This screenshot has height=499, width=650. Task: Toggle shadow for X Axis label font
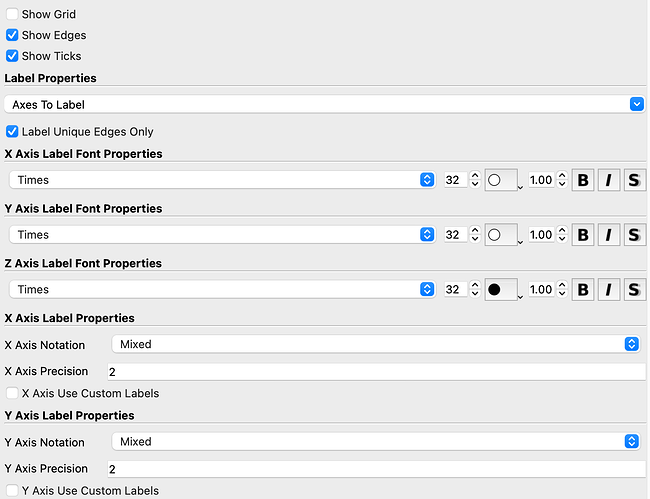coord(634,180)
